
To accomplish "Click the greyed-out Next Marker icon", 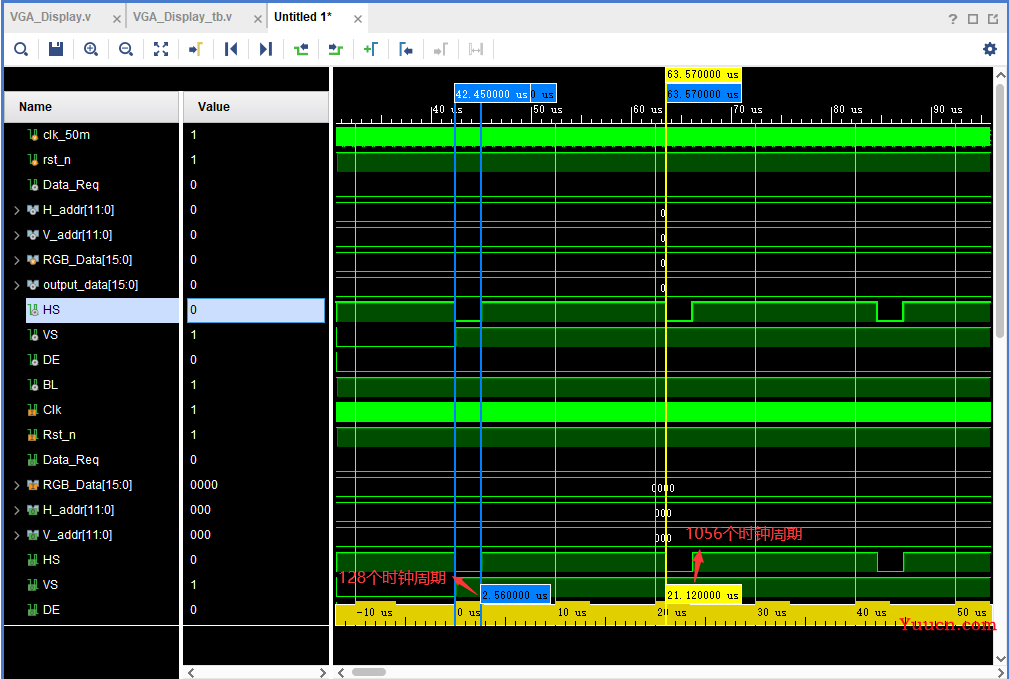I will pos(441,50).
